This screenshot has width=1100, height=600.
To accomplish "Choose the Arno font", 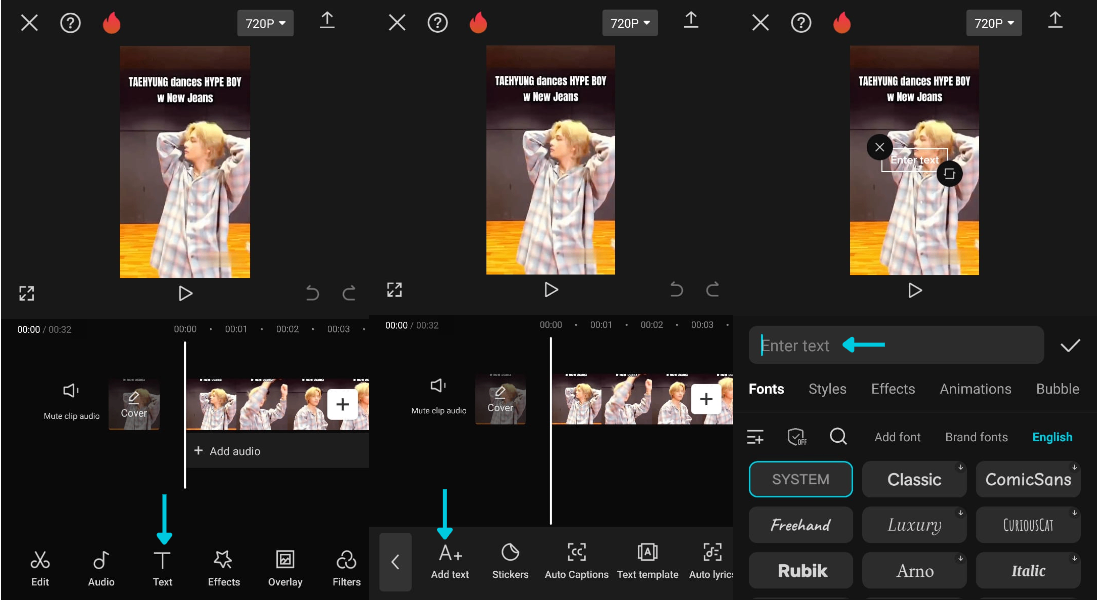I will pos(914,571).
